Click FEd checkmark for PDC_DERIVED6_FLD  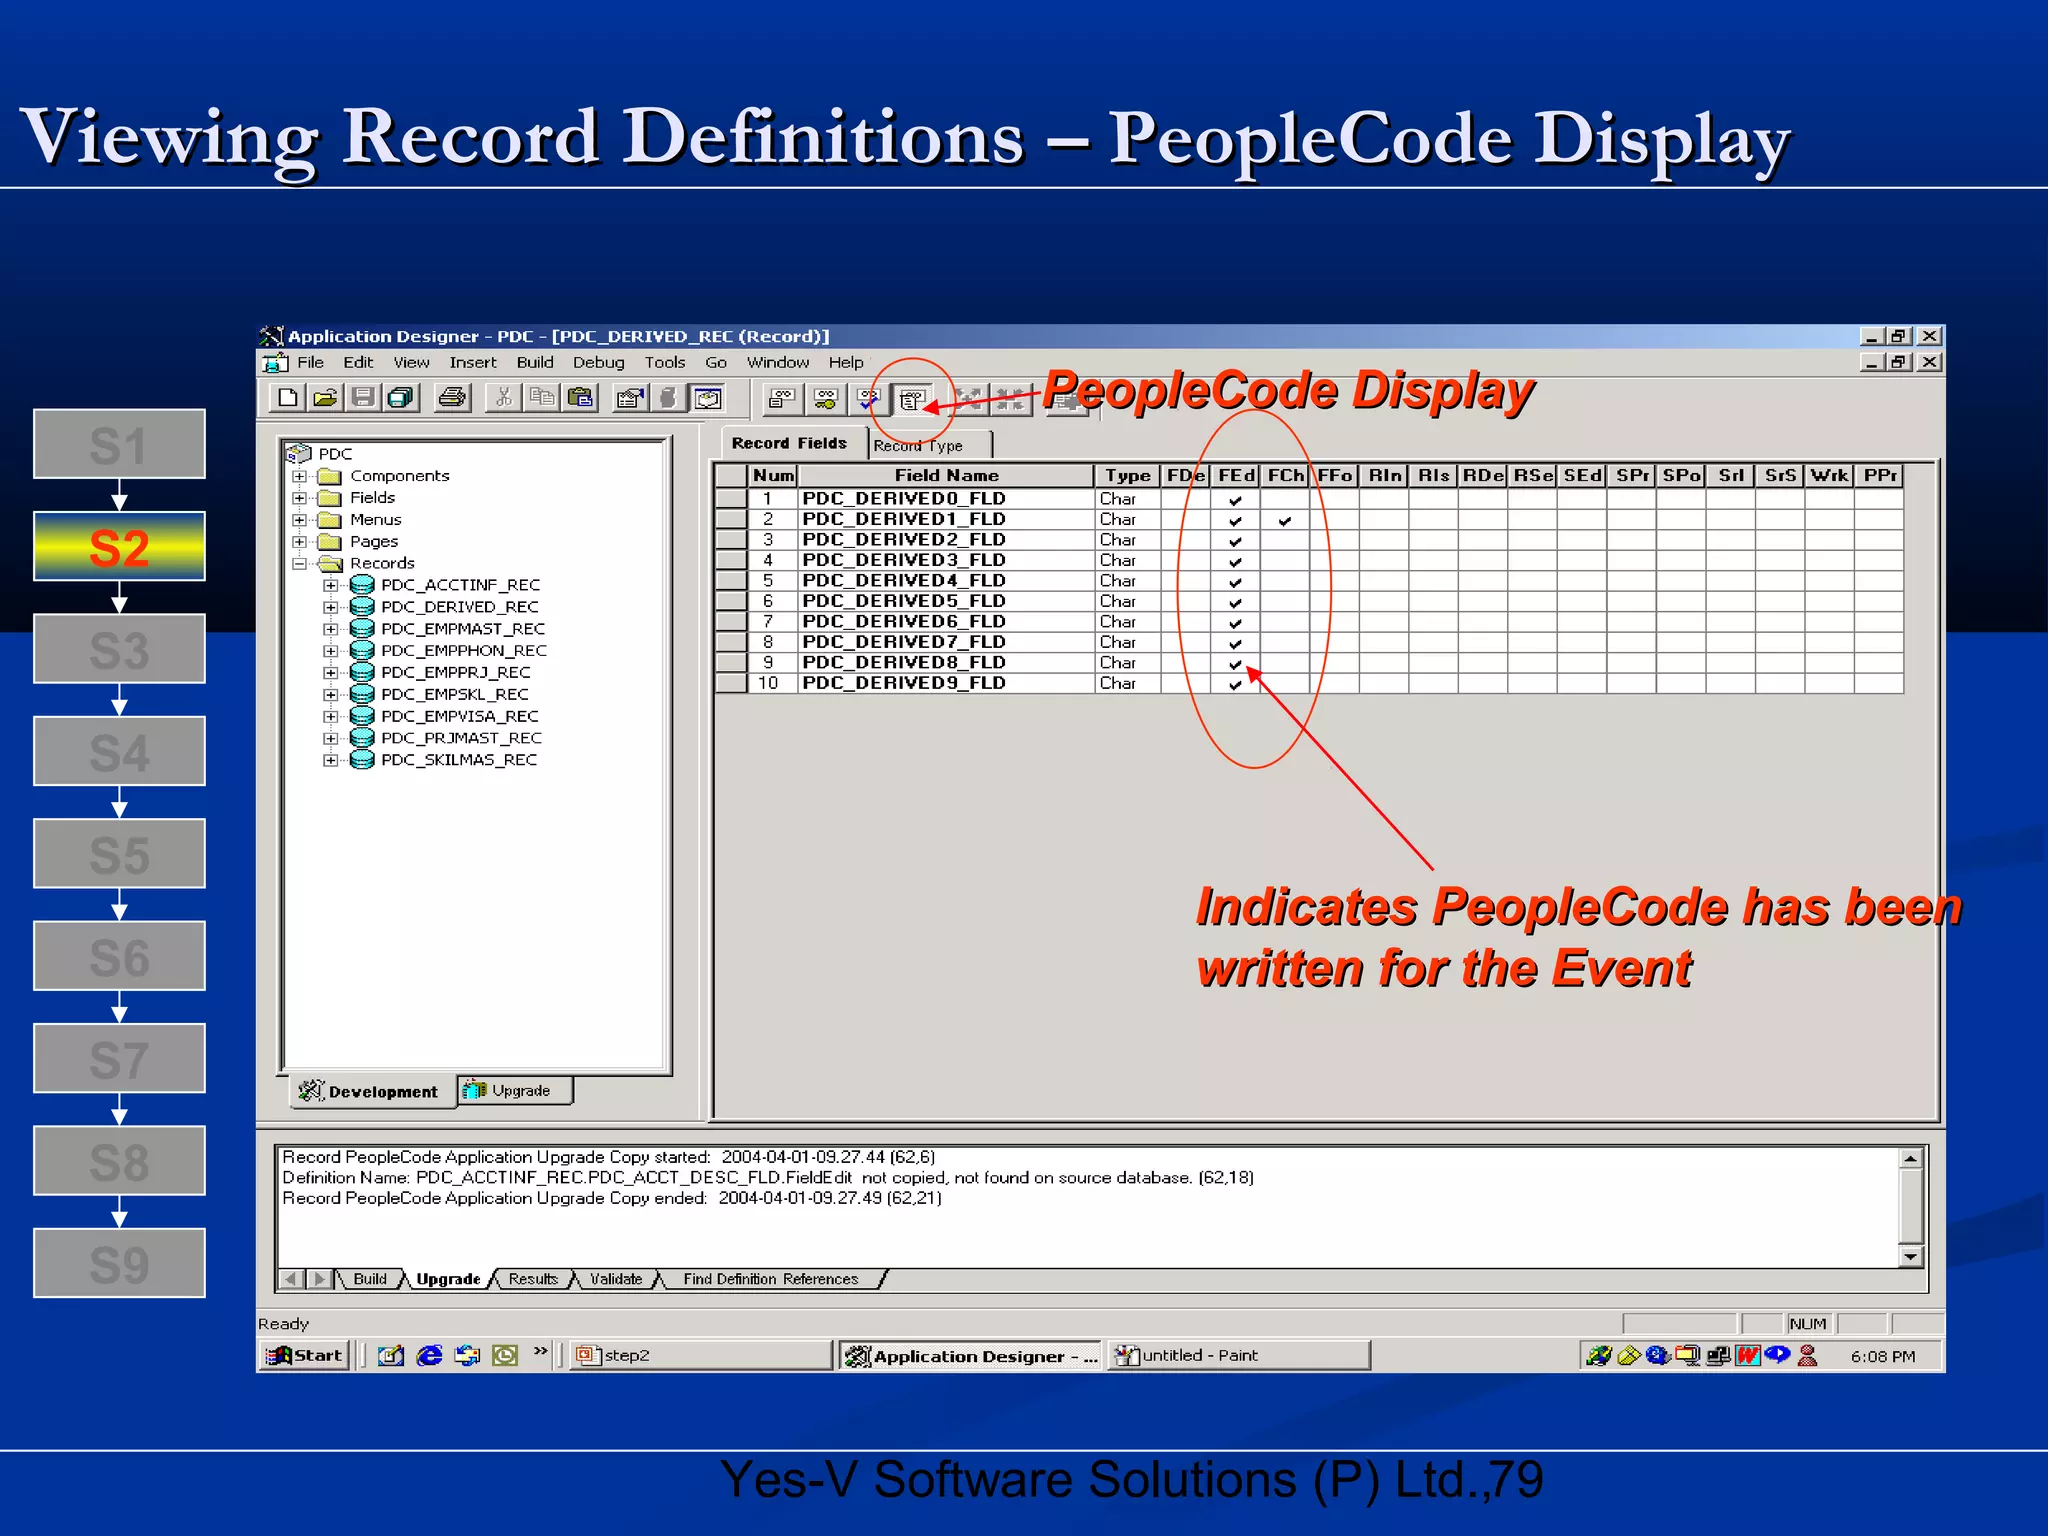[1235, 623]
